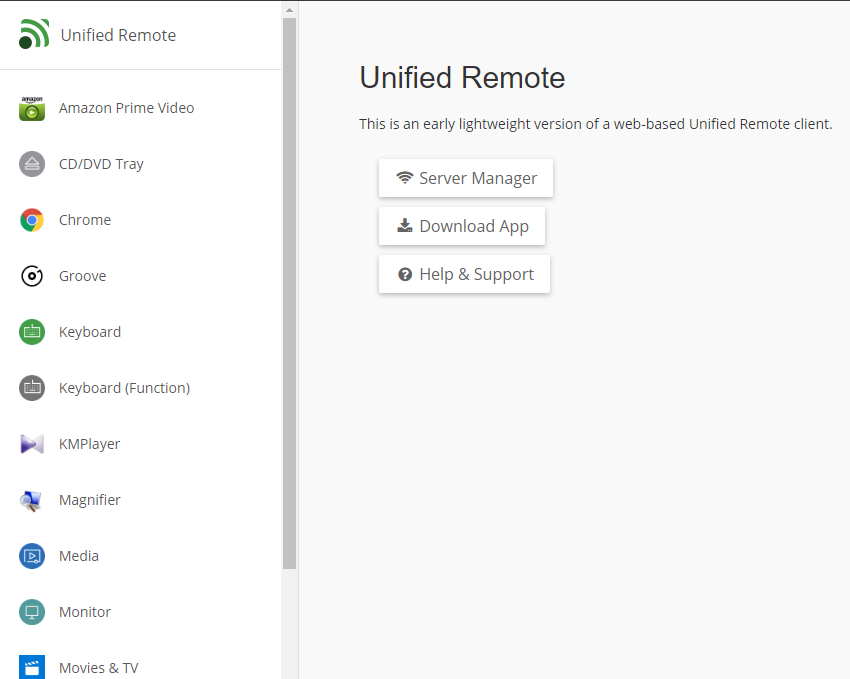Viewport: 850px width, 679px height.
Task: Click the sidebar scrollbar up arrow
Action: (289, 10)
